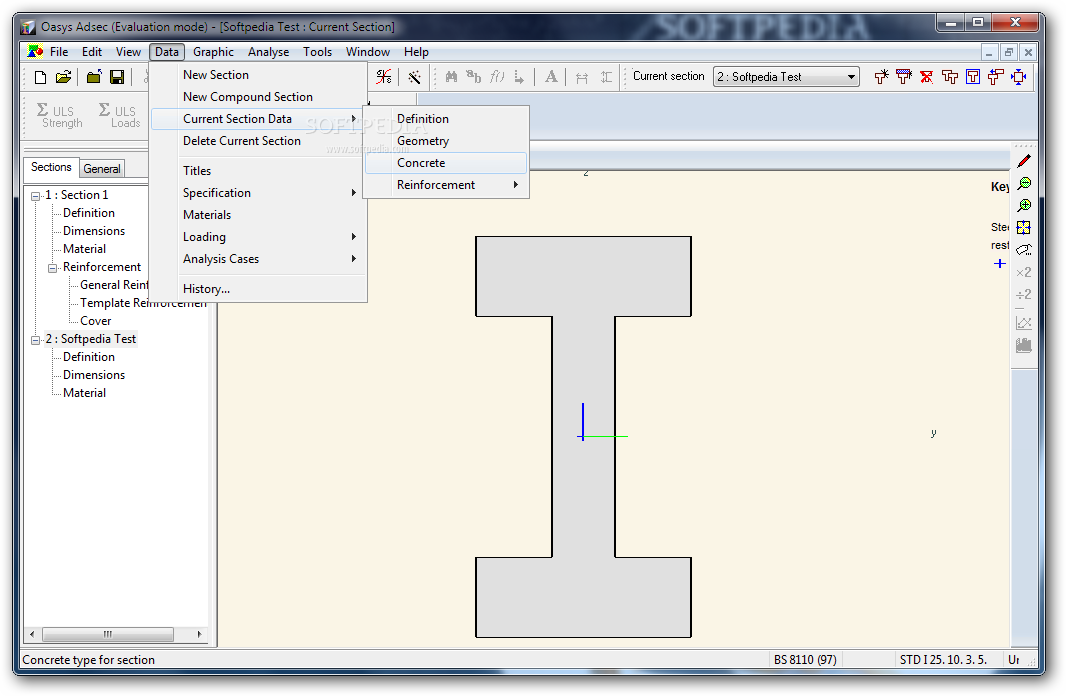Open the Help menu
Image resolution: width=1066 pixels, height=696 pixels.
[416, 52]
